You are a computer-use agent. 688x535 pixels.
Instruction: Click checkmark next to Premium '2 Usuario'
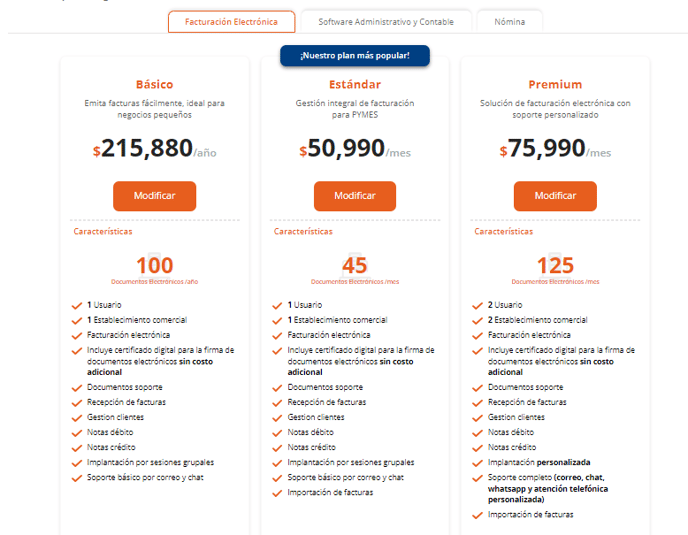(478, 305)
